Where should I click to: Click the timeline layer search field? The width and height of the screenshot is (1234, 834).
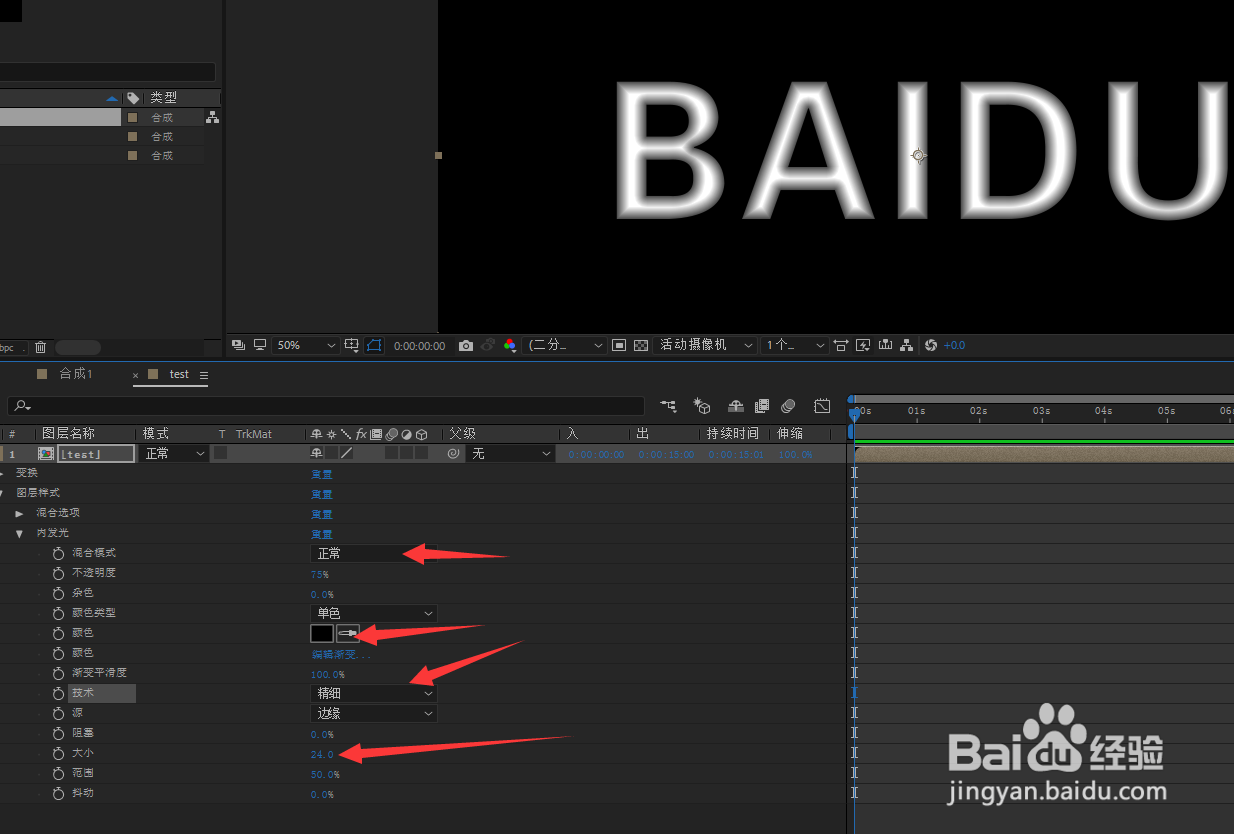coord(326,406)
